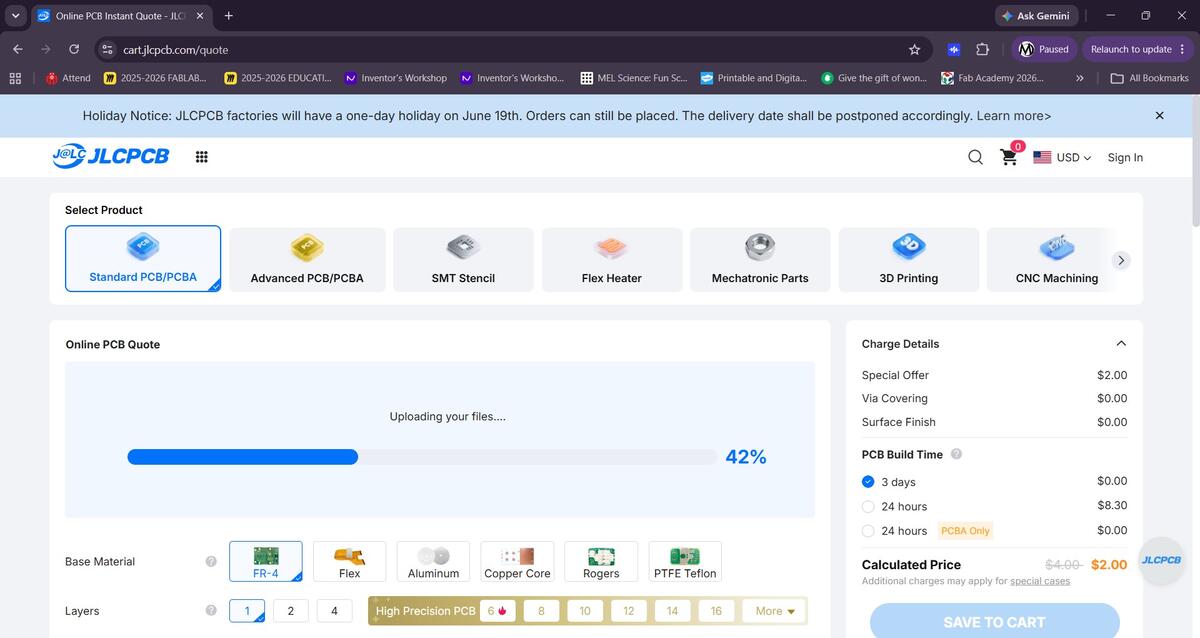Choose 1 layer
1200x638 pixels.
coord(247,611)
